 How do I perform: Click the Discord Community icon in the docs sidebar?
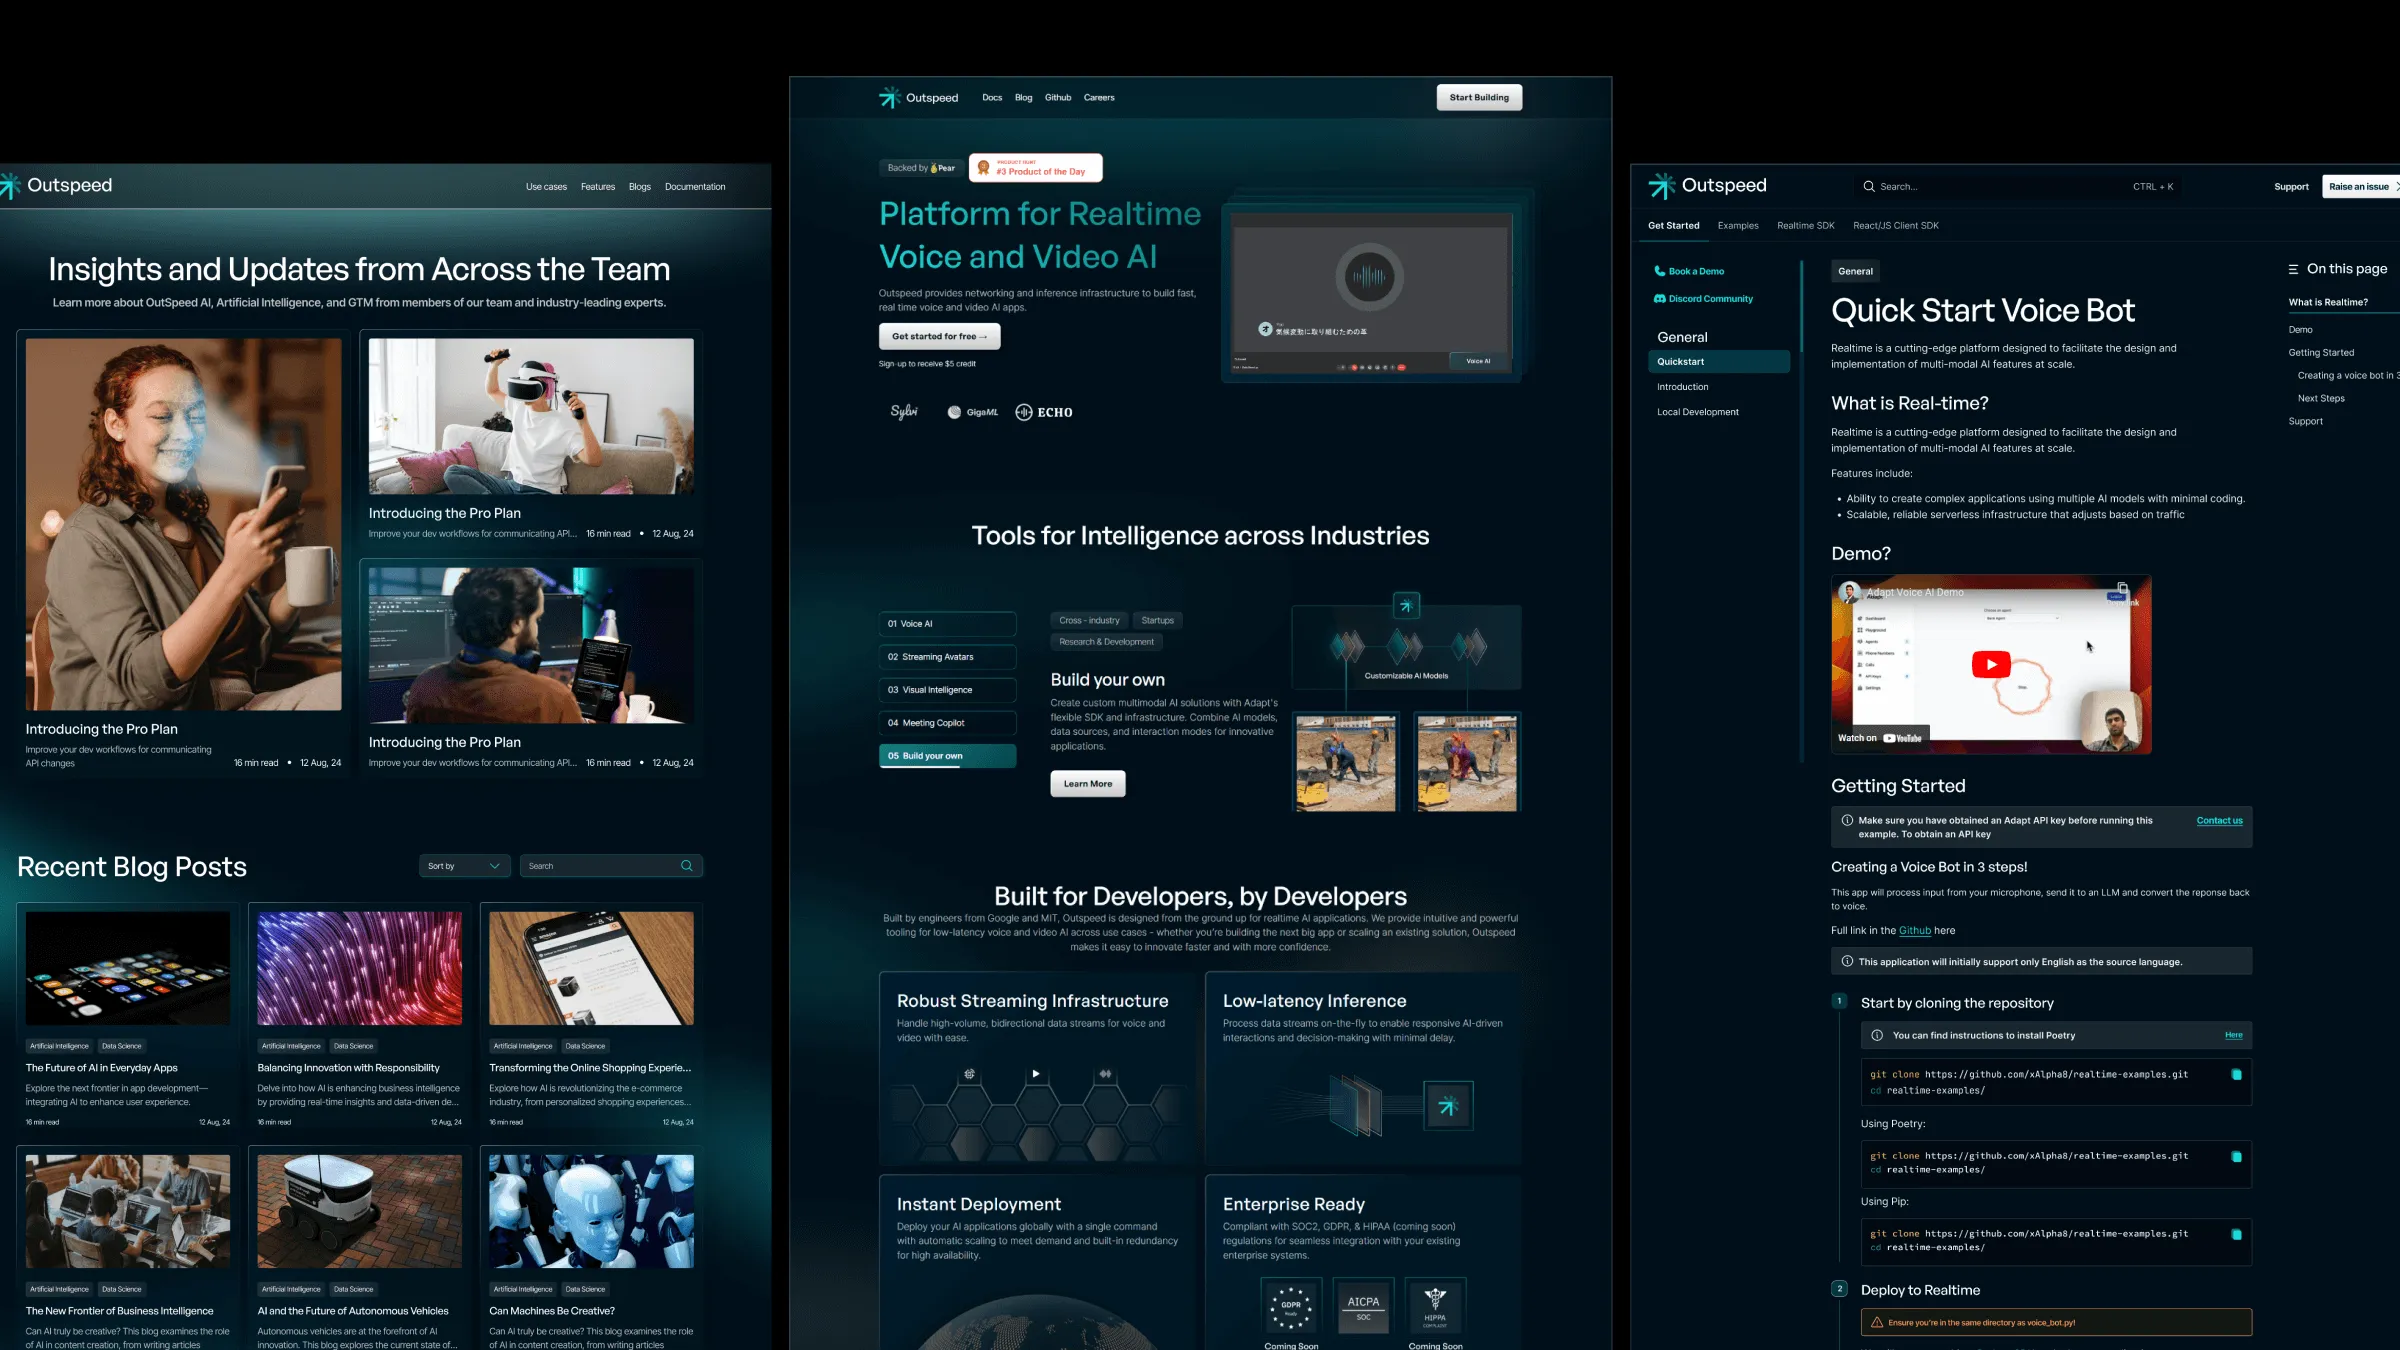pos(1659,299)
